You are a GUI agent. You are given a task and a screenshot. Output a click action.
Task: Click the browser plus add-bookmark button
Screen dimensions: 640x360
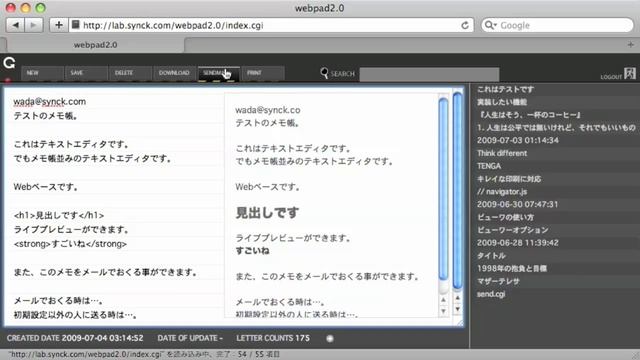point(58,25)
